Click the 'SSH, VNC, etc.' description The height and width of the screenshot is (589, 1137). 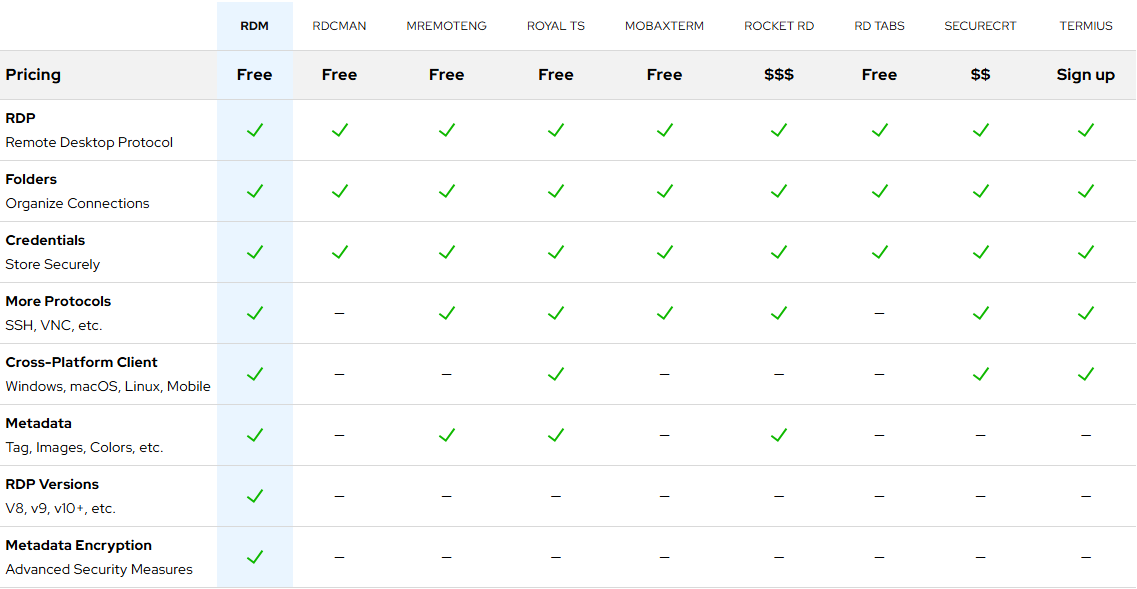54,326
